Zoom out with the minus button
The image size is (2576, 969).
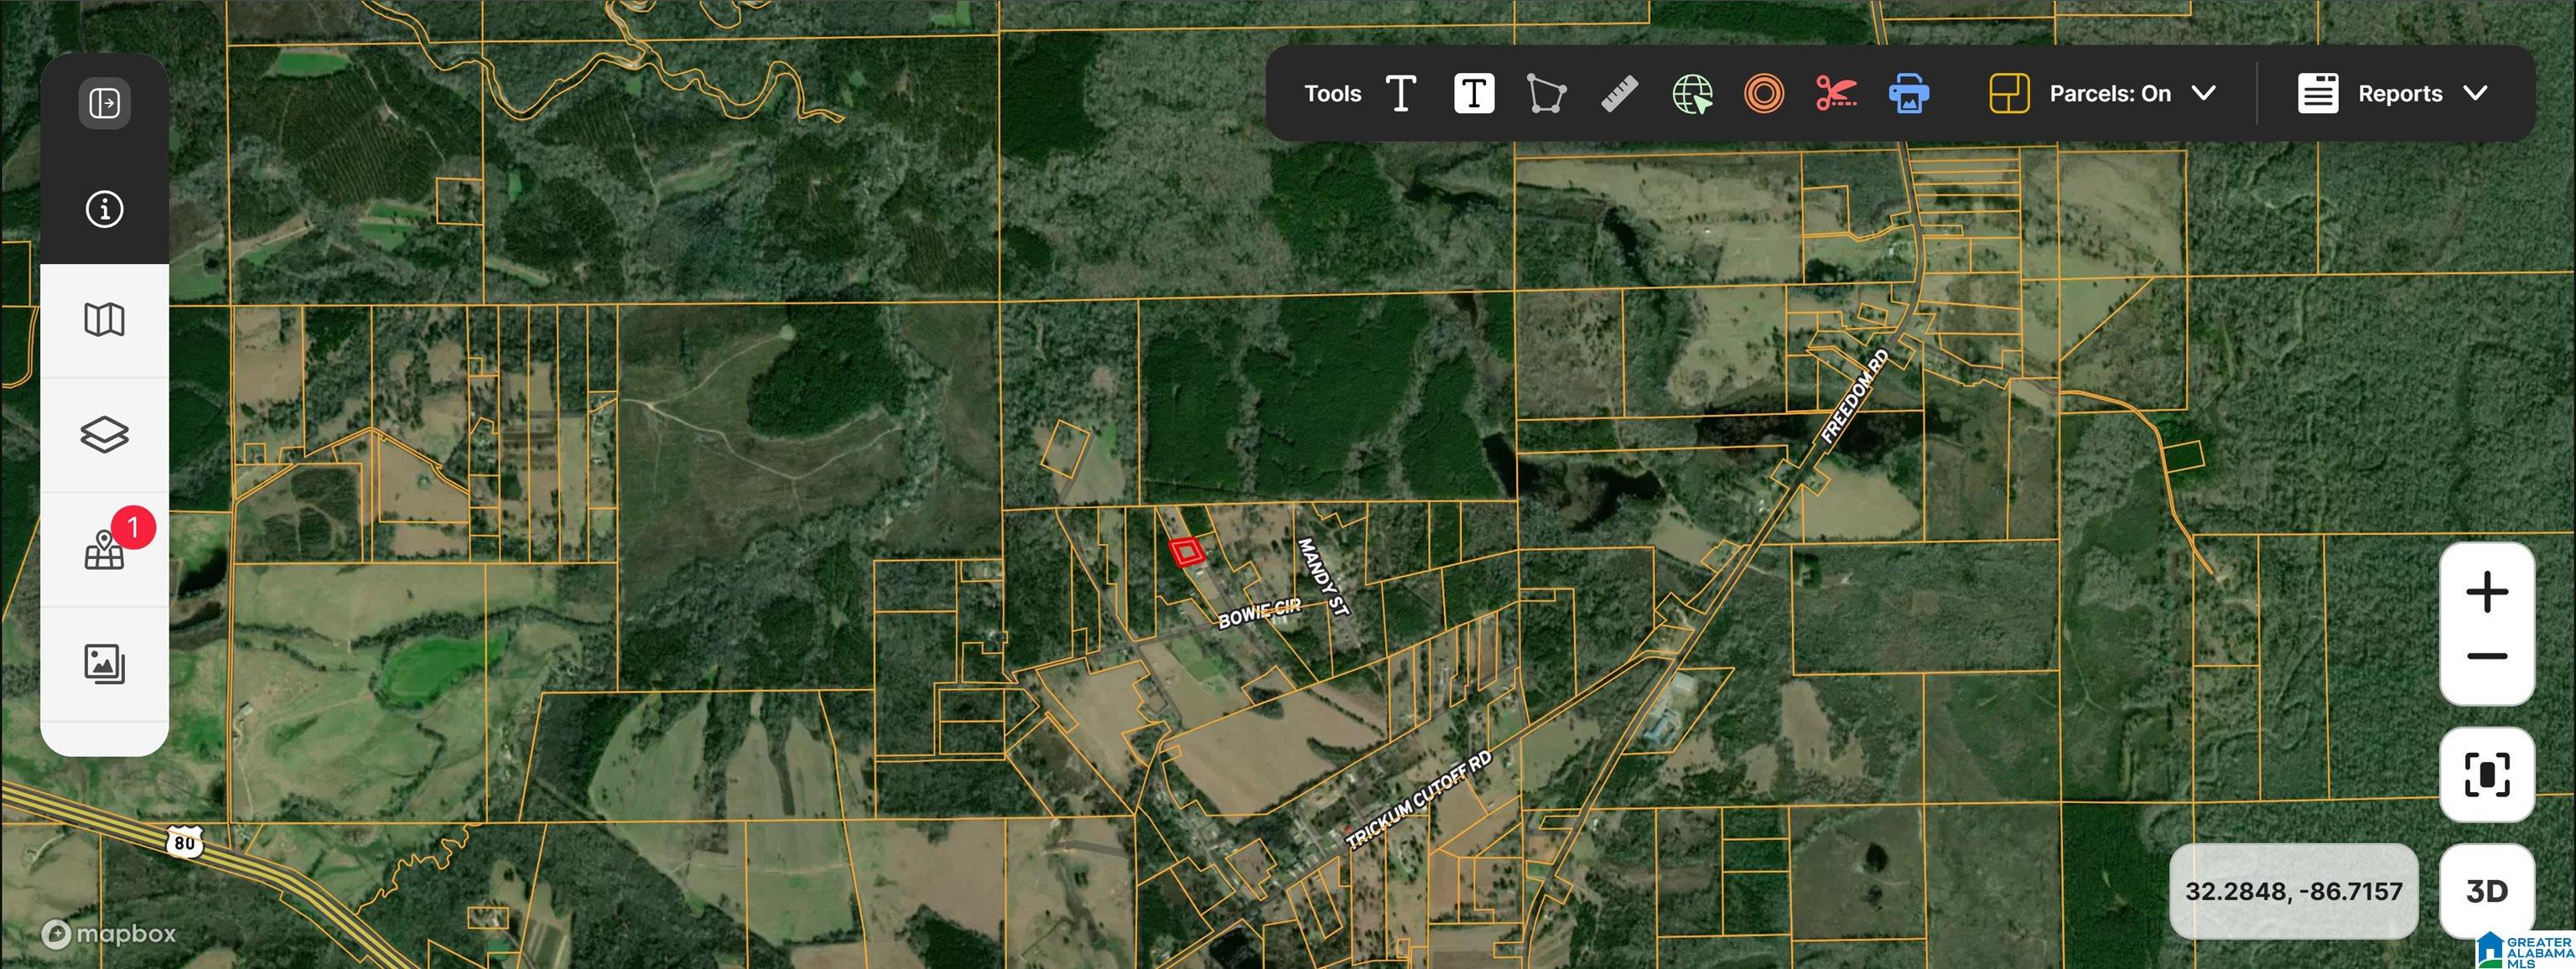pyautogui.click(x=2486, y=657)
